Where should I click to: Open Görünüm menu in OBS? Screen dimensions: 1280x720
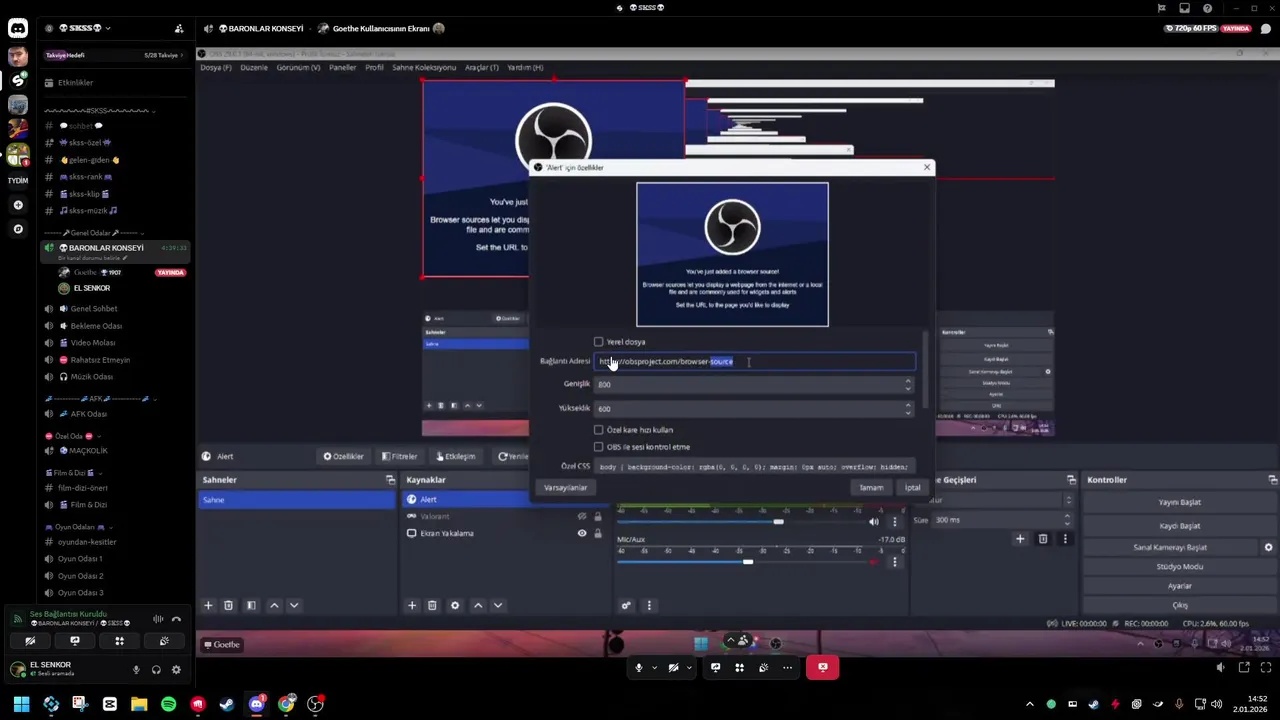pos(298,67)
